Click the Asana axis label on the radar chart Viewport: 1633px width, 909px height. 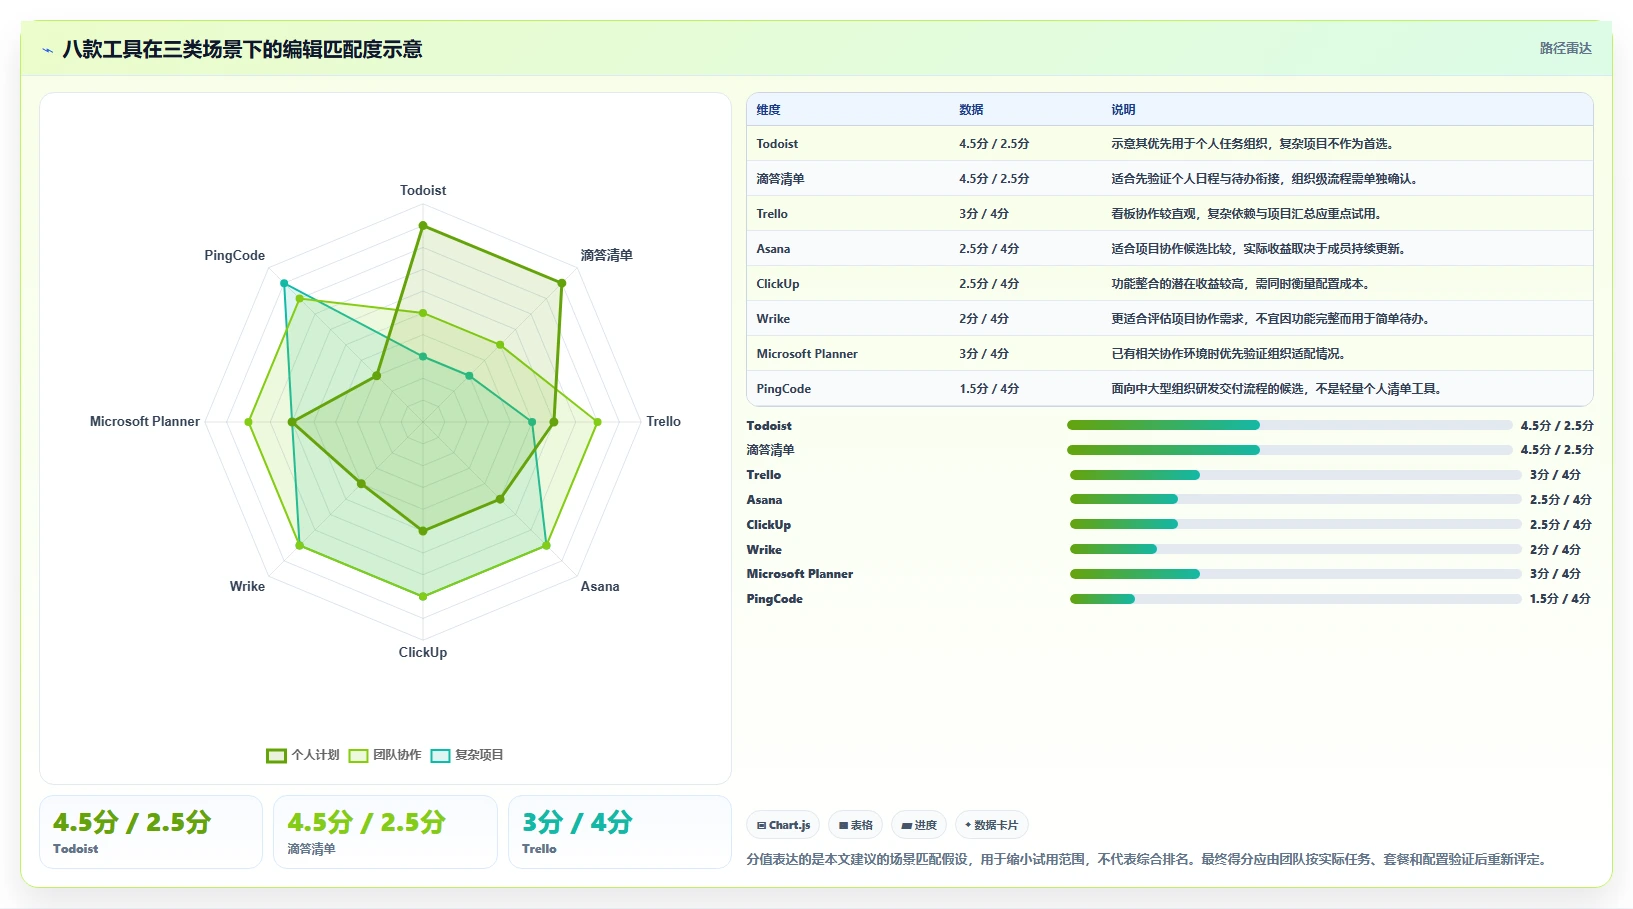coord(600,587)
